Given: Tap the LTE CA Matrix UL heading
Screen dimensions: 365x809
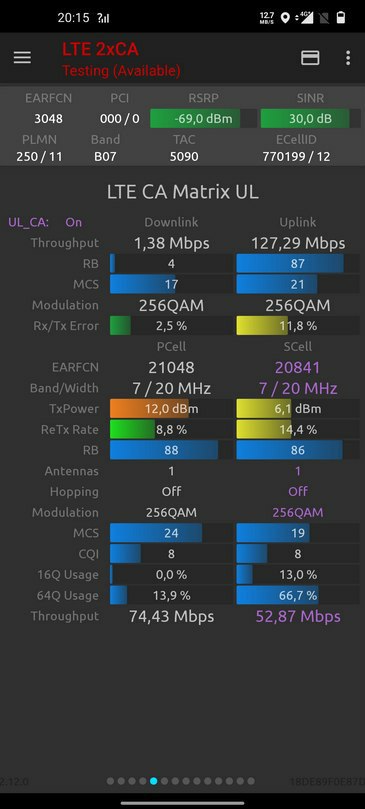Looking at the screenshot, I should pos(183,192).
